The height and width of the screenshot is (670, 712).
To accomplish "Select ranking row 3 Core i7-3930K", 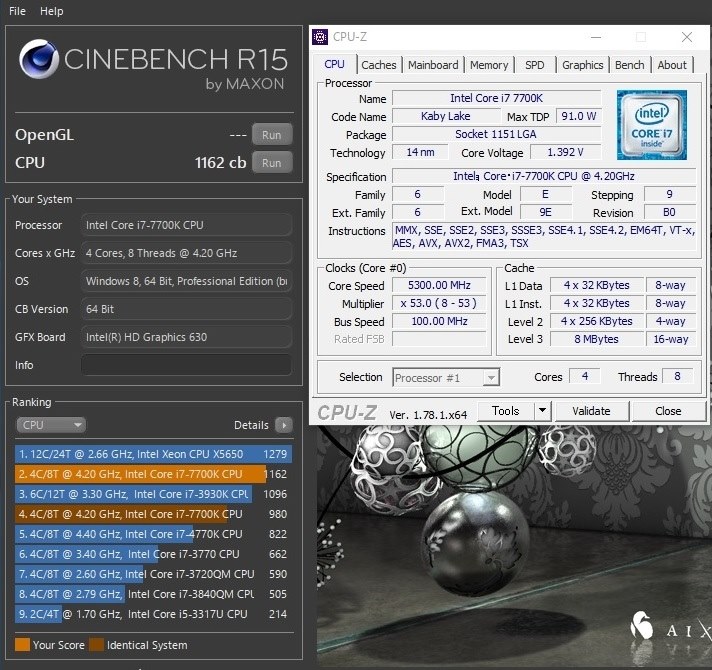I will pyautogui.click(x=153, y=494).
